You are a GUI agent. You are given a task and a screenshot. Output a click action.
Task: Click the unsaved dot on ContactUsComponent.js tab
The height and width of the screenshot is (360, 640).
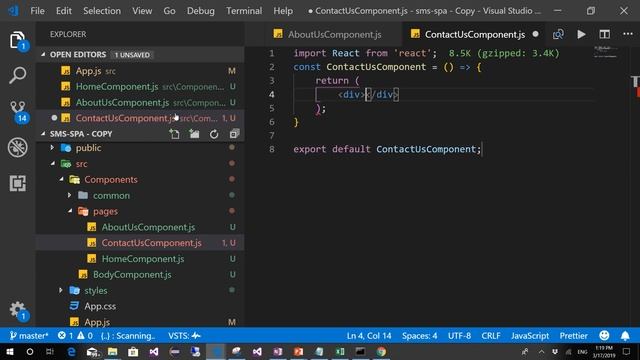tap(536, 34)
